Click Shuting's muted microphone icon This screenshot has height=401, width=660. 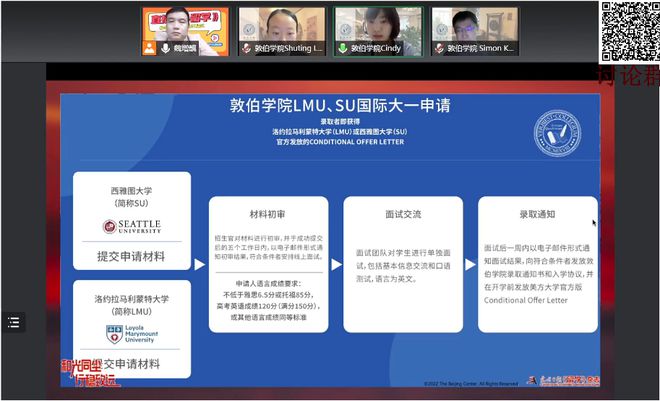[247, 48]
